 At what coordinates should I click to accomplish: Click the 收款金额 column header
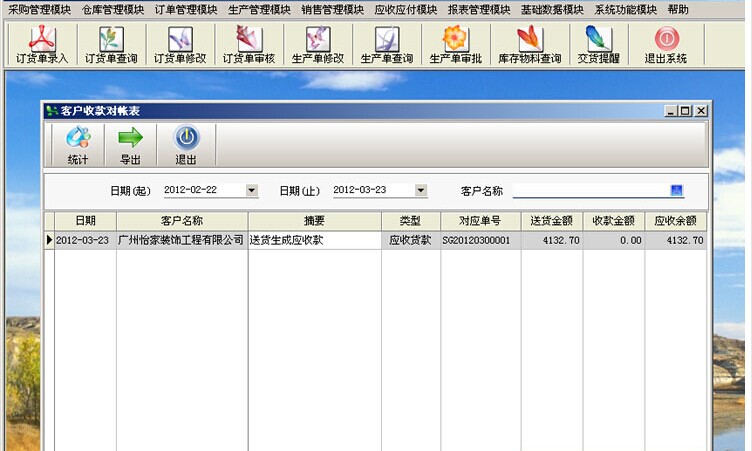click(x=614, y=221)
